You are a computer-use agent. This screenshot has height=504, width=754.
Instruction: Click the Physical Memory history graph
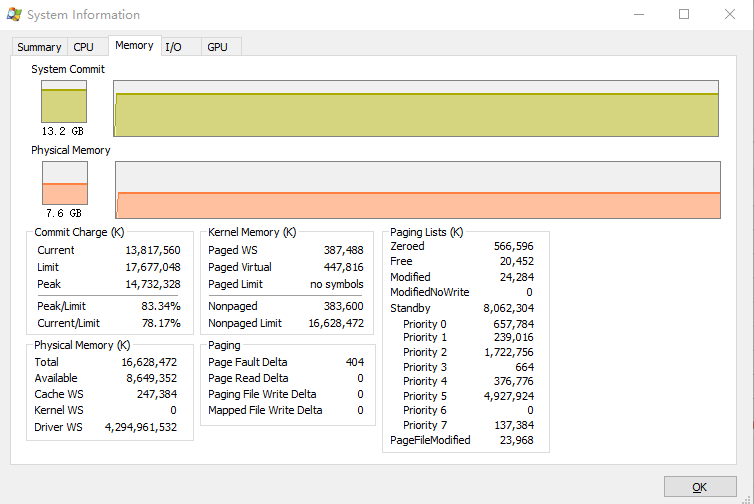click(417, 190)
